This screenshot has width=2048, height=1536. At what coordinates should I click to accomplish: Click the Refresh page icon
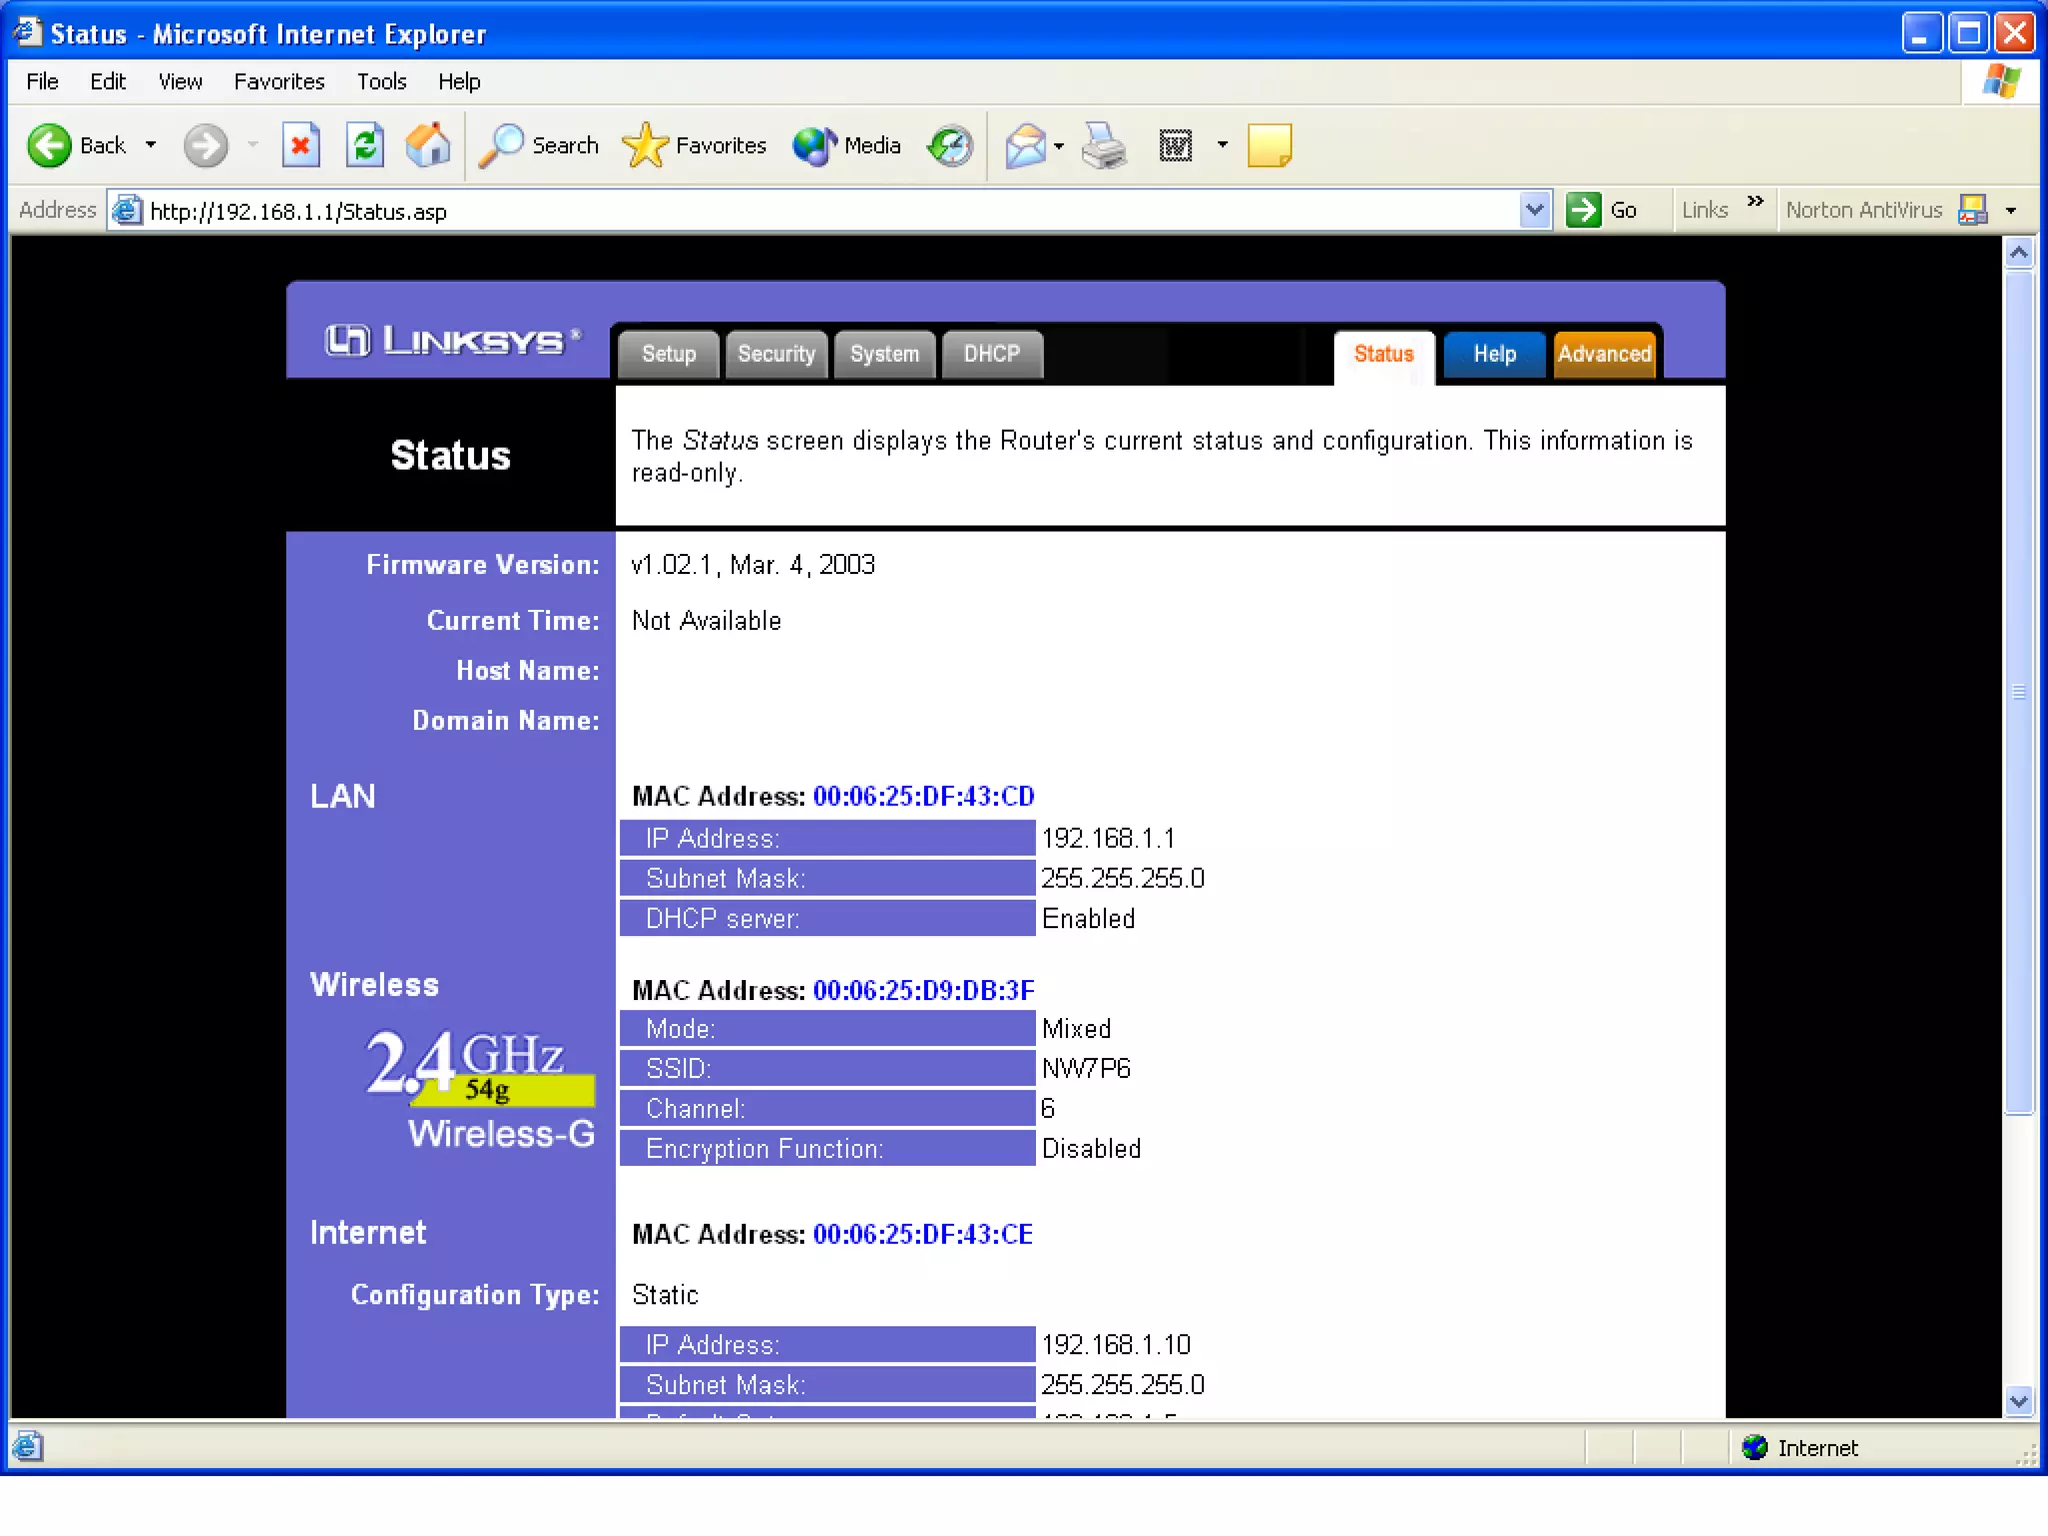pos(365,146)
